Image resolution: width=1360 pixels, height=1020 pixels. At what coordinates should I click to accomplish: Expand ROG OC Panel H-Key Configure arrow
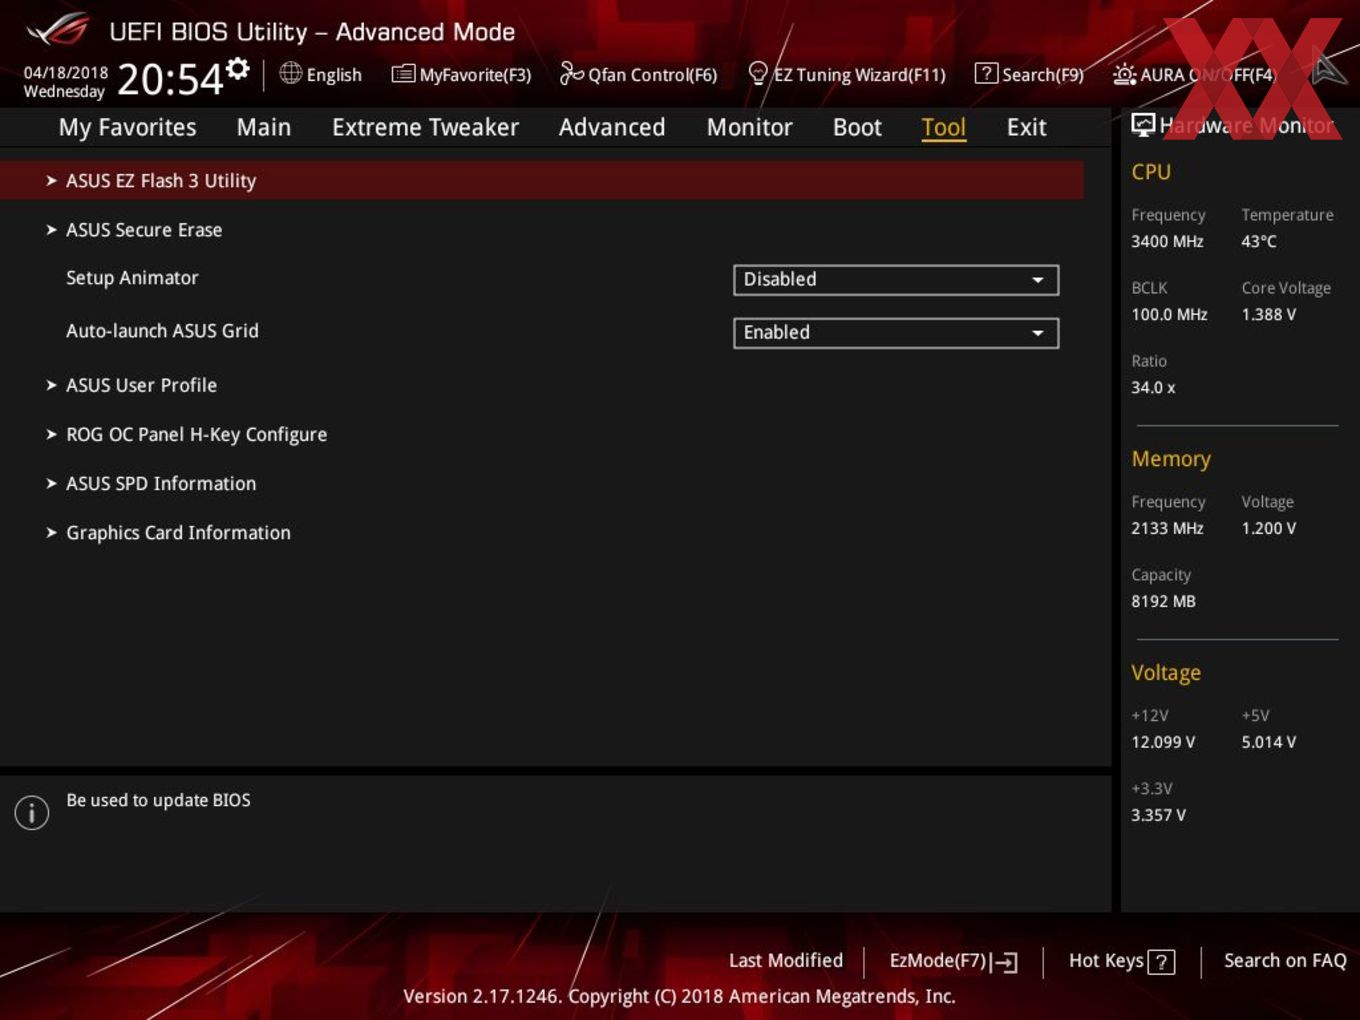click(x=51, y=434)
